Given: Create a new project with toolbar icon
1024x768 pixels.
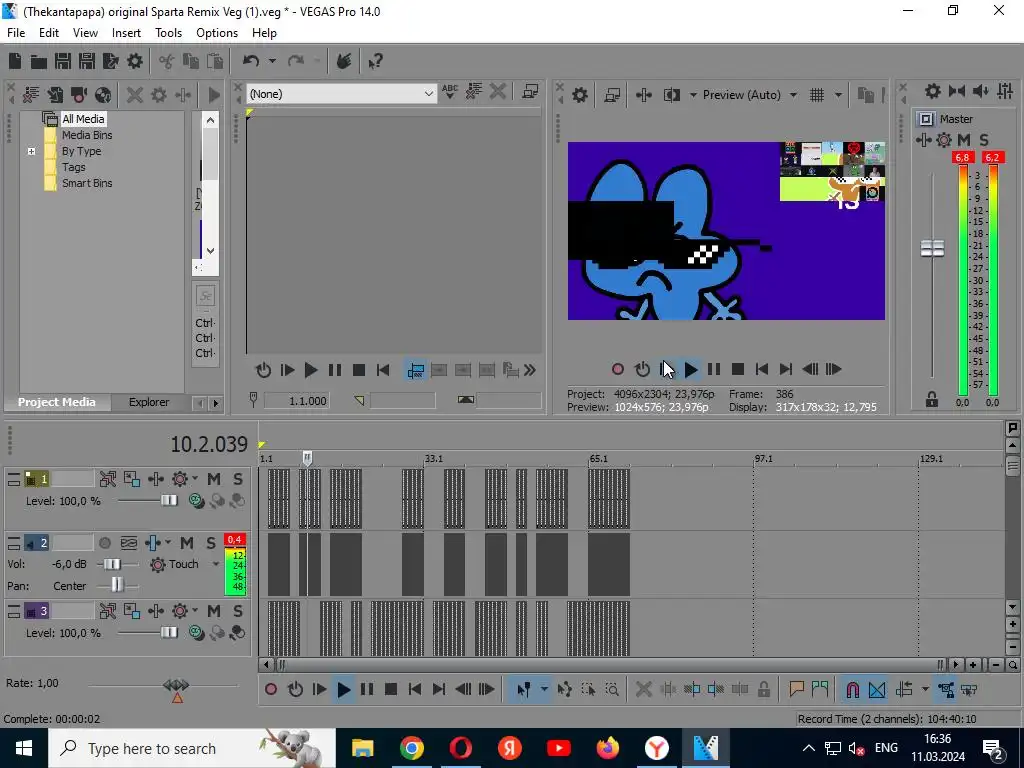Looking at the screenshot, I should pyautogui.click(x=15, y=61).
